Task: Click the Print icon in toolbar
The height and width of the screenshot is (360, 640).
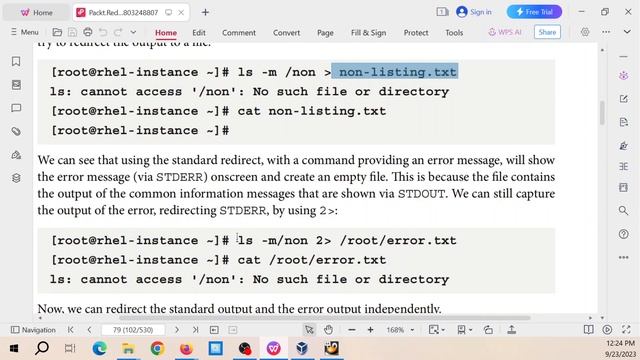Action: (87, 32)
